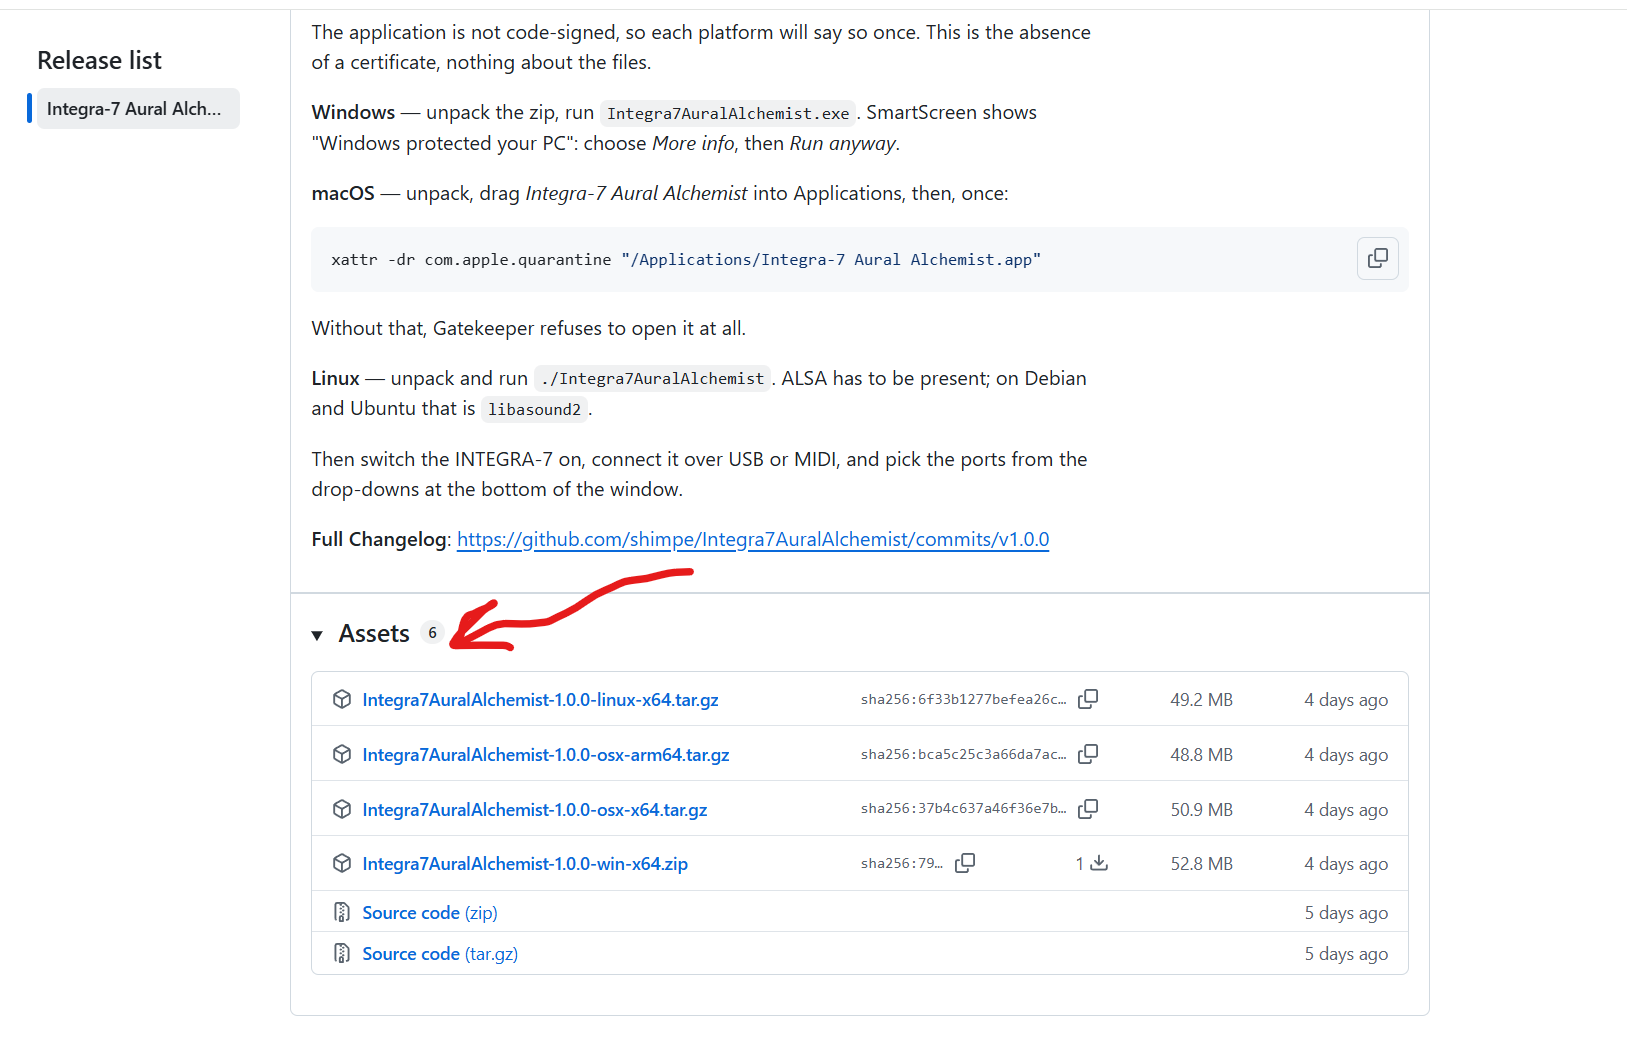Click the bold macOS label
The image size is (1627, 1056).
343,194
